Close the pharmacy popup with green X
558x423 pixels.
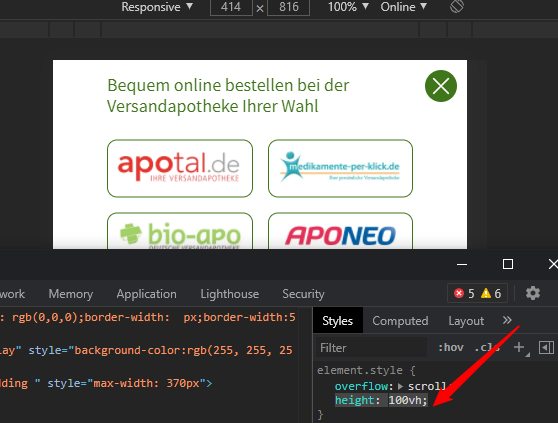tap(441, 86)
